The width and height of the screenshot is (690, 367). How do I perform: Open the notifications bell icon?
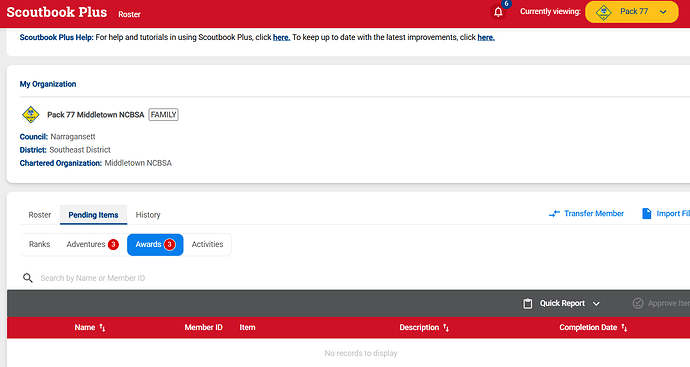[498, 12]
